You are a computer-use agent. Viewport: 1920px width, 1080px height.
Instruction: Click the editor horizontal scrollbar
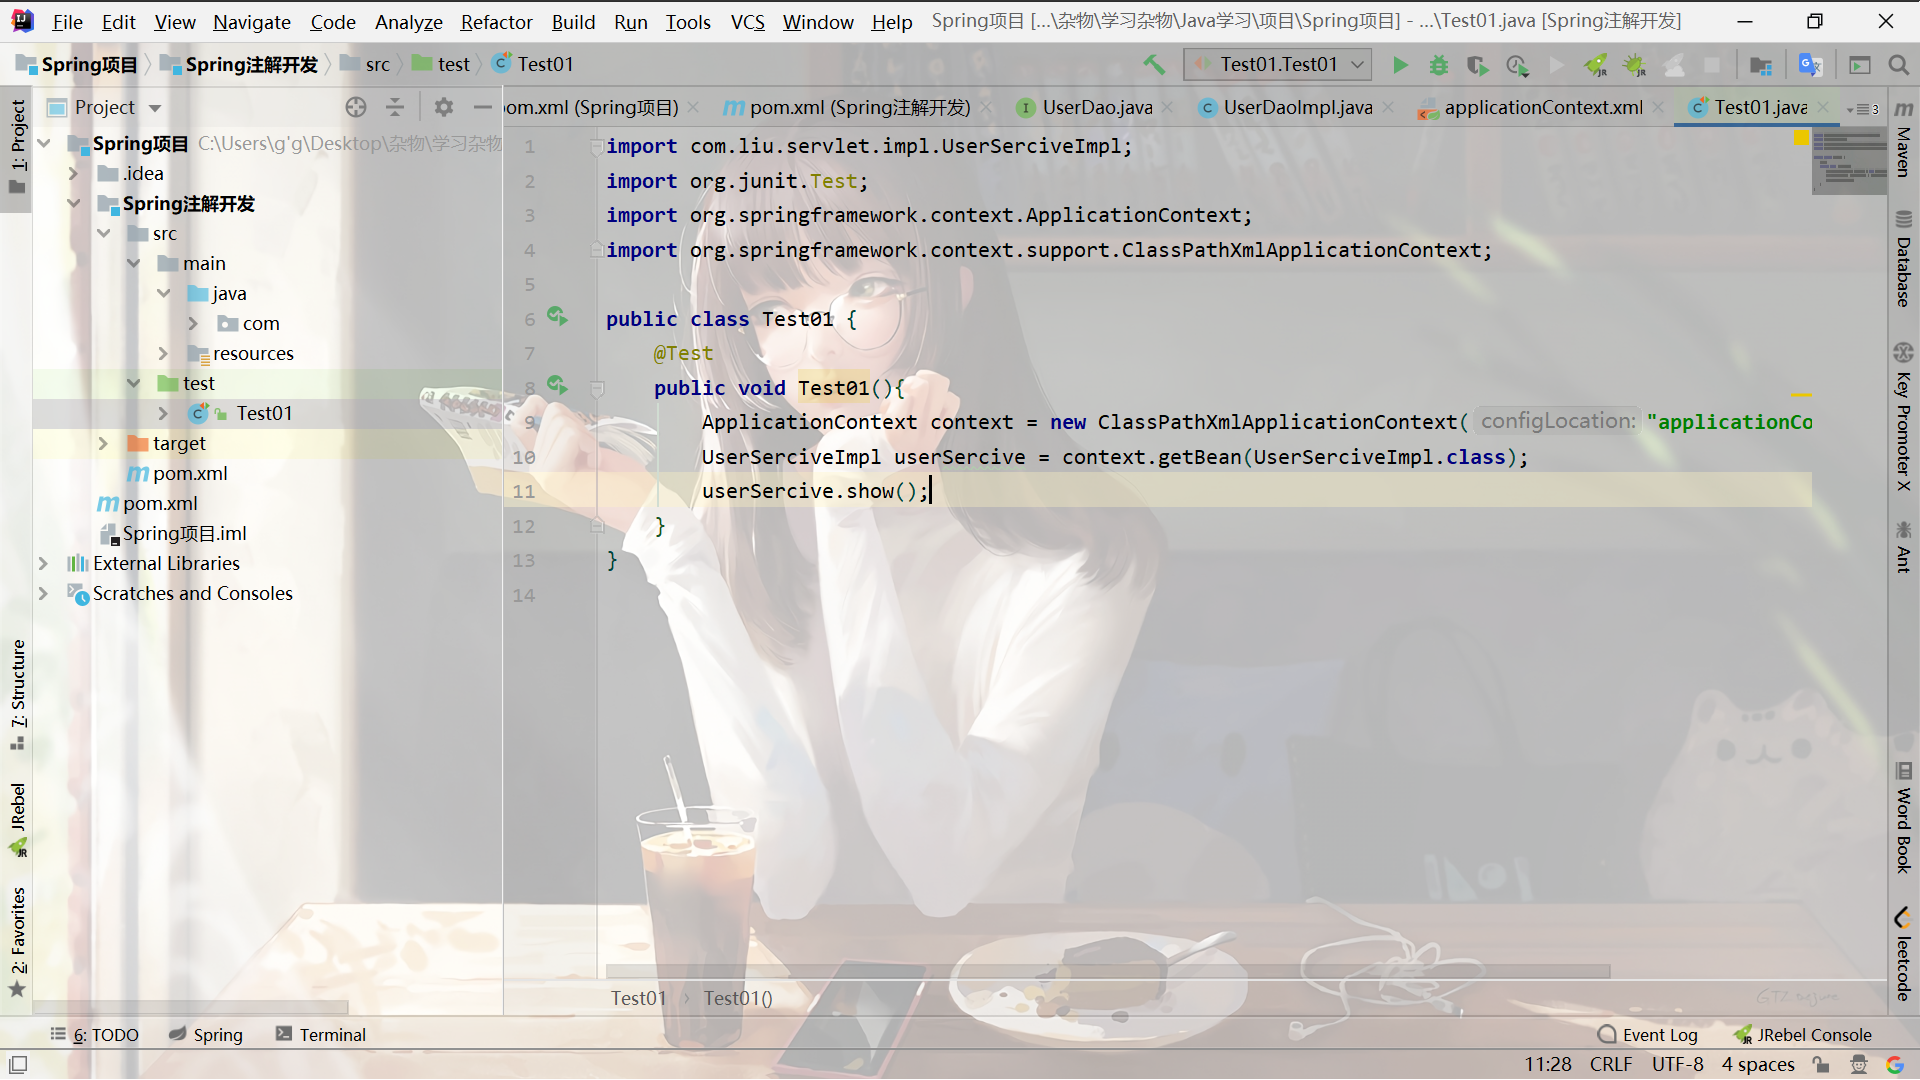1108,971
